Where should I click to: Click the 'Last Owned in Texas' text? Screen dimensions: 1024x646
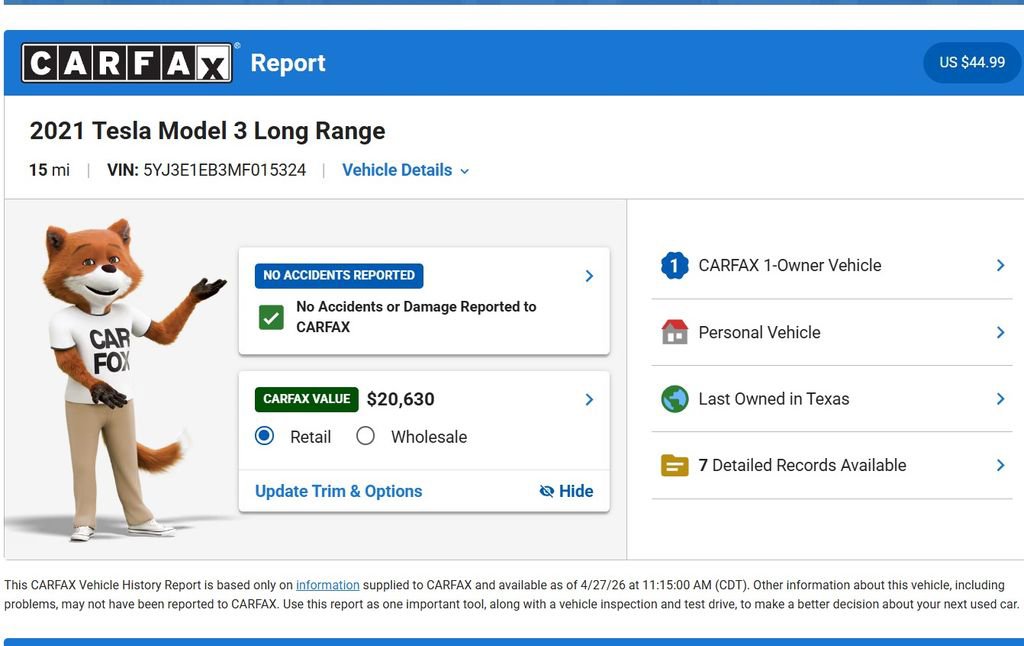click(774, 398)
